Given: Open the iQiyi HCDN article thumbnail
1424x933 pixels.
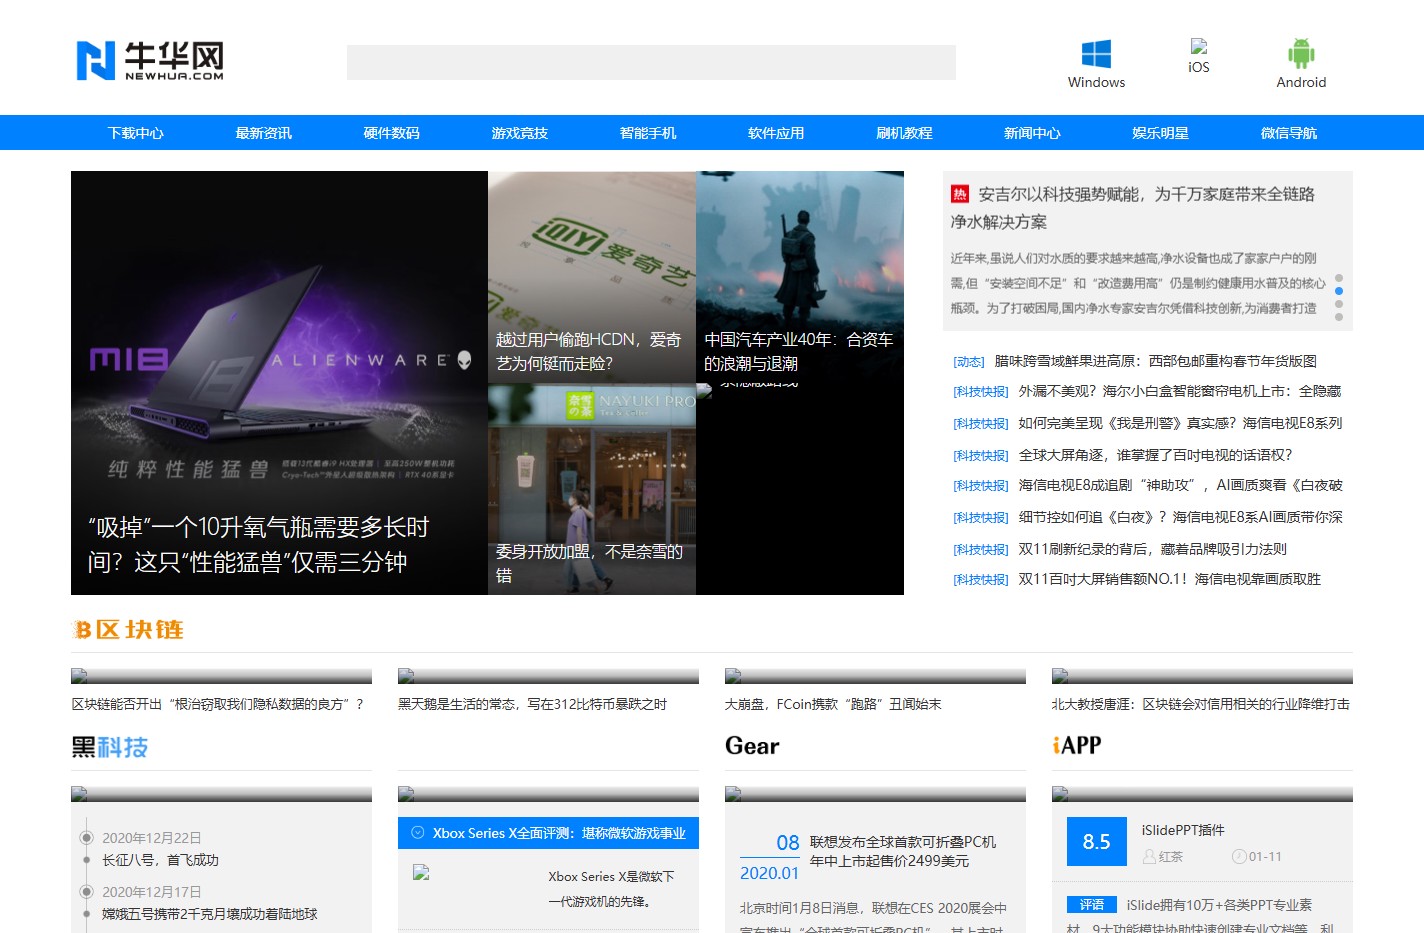Looking at the screenshot, I should coord(592,277).
